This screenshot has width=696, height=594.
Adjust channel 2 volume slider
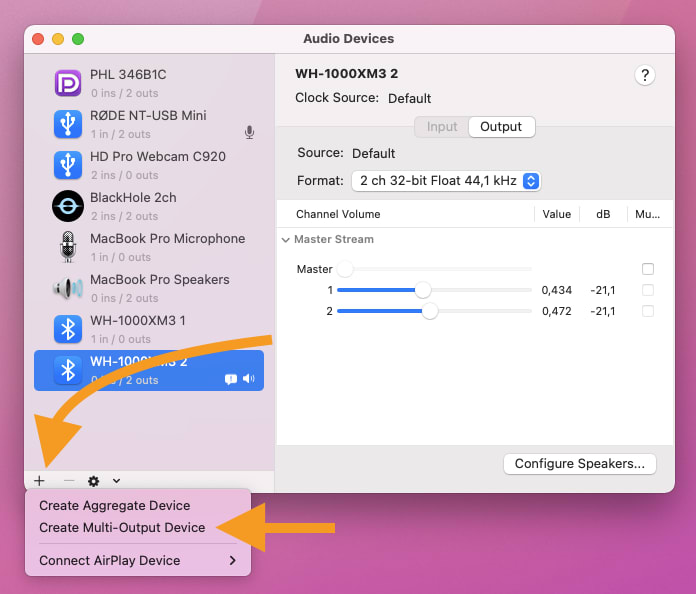(434, 311)
